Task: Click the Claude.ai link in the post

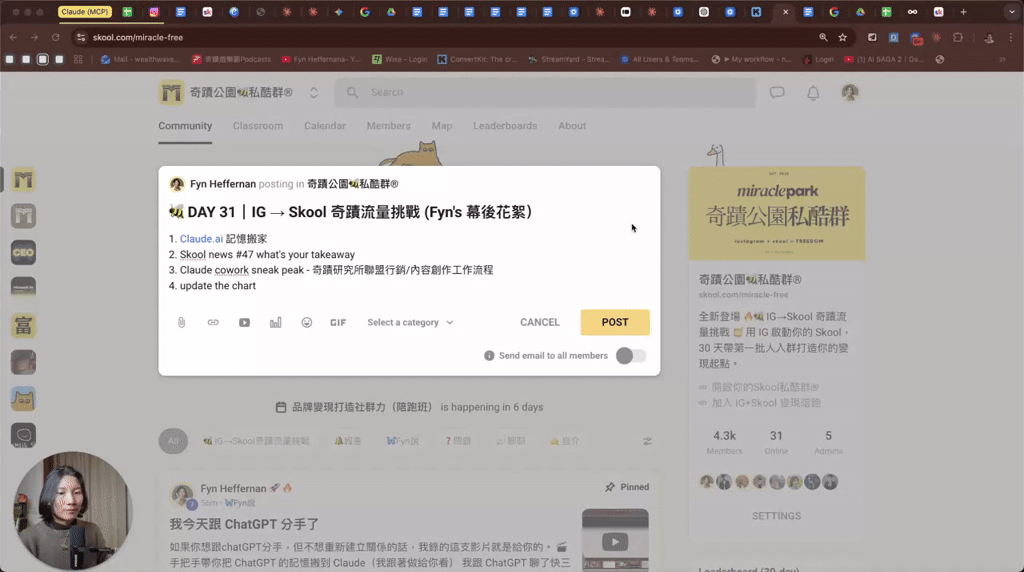Action: click(201, 239)
